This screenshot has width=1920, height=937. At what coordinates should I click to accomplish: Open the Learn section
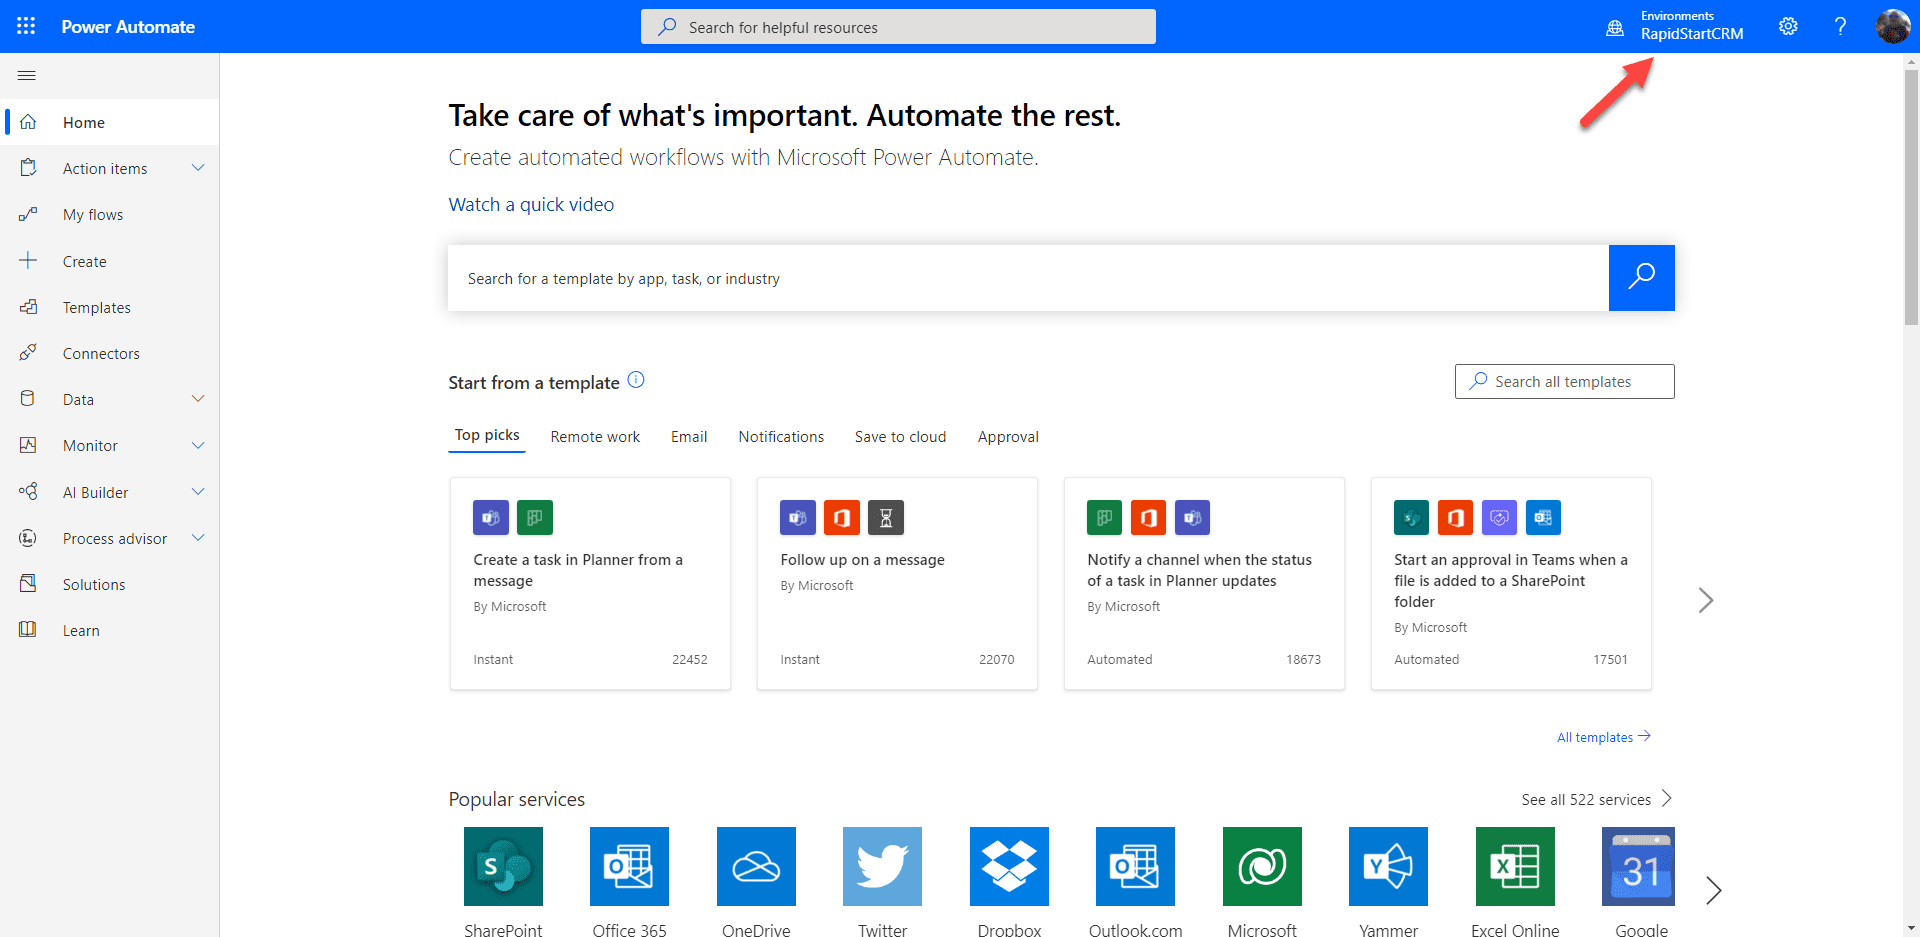(x=79, y=630)
